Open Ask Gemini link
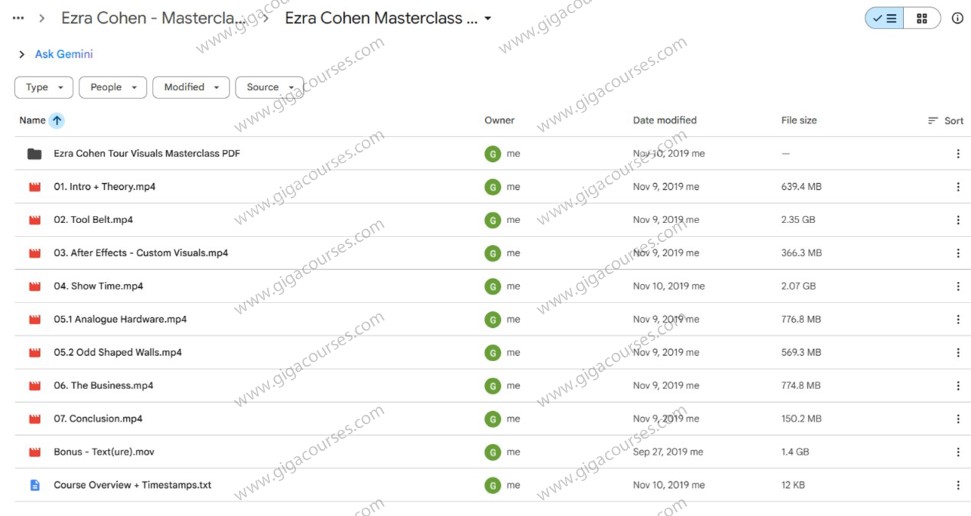The height and width of the screenshot is (516, 971). (x=64, y=54)
